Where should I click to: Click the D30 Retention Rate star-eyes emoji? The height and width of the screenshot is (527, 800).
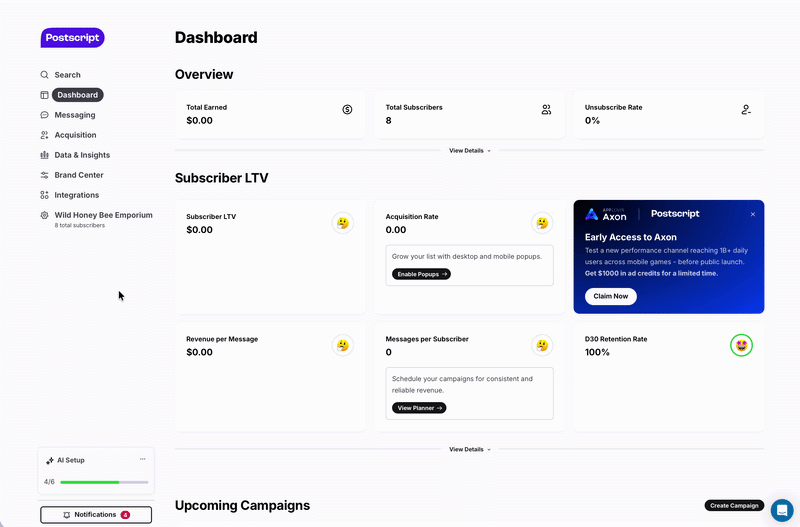click(741, 345)
